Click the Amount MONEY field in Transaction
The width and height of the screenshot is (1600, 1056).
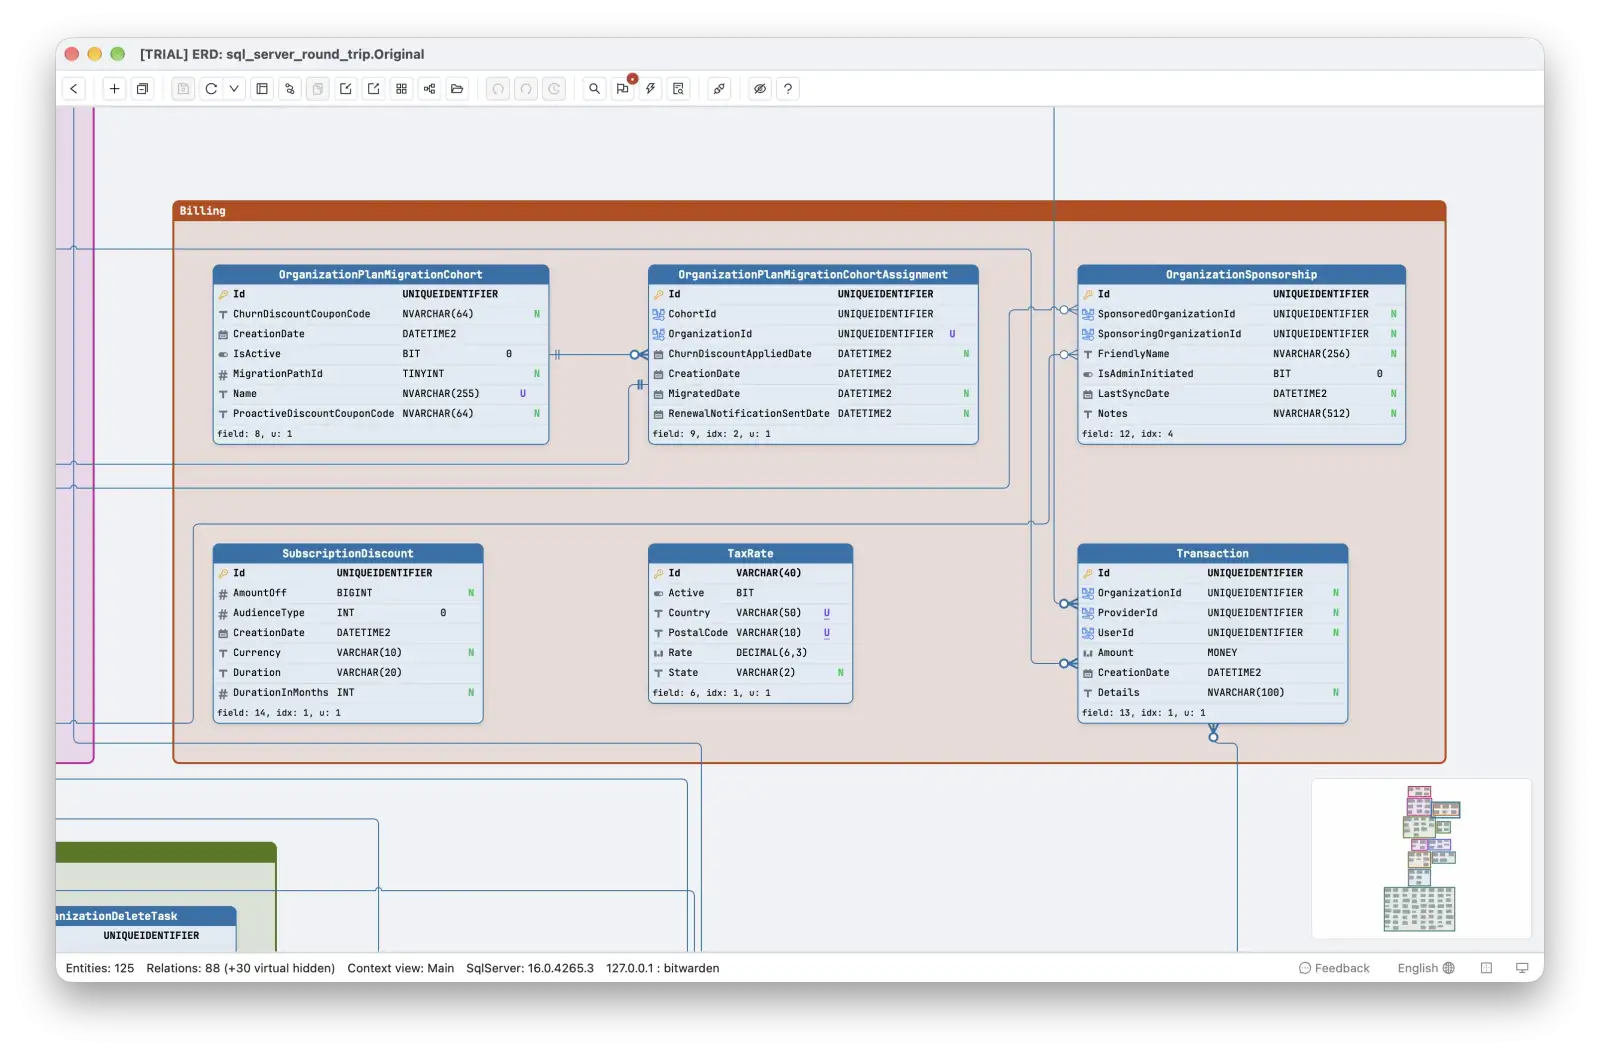[x=1212, y=653]
